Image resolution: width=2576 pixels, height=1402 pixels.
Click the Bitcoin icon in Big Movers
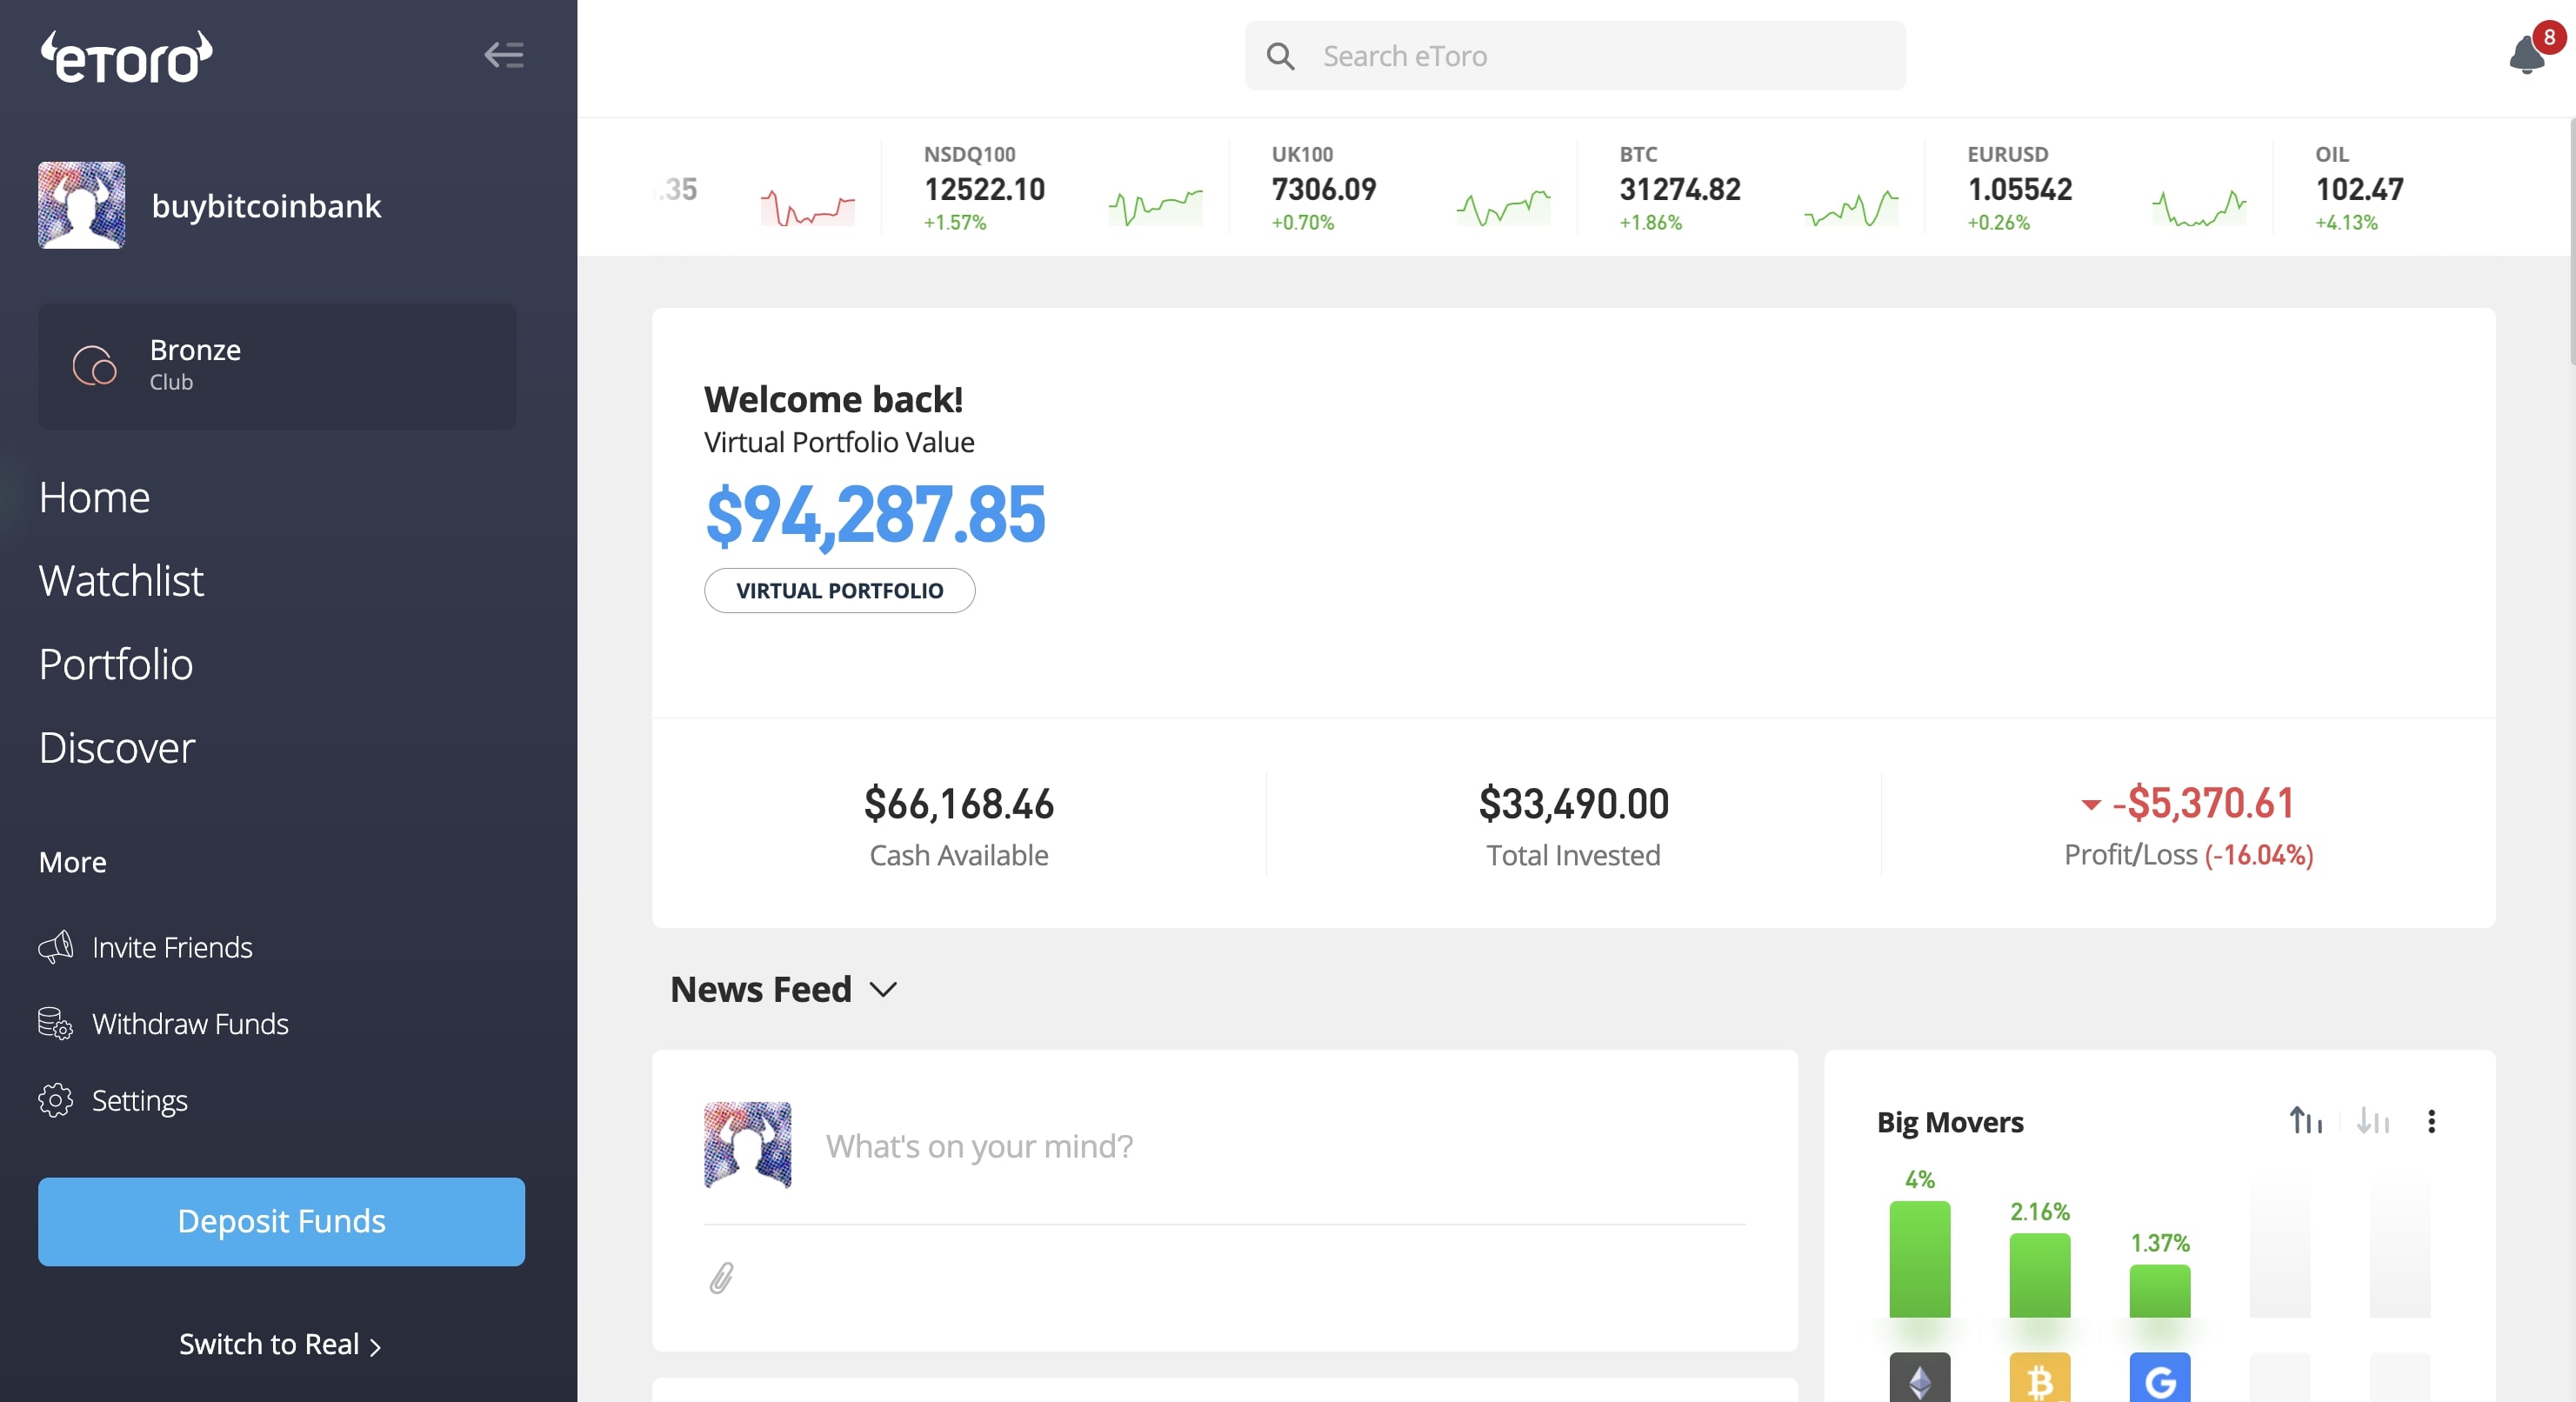[x=2039, y=1378]
